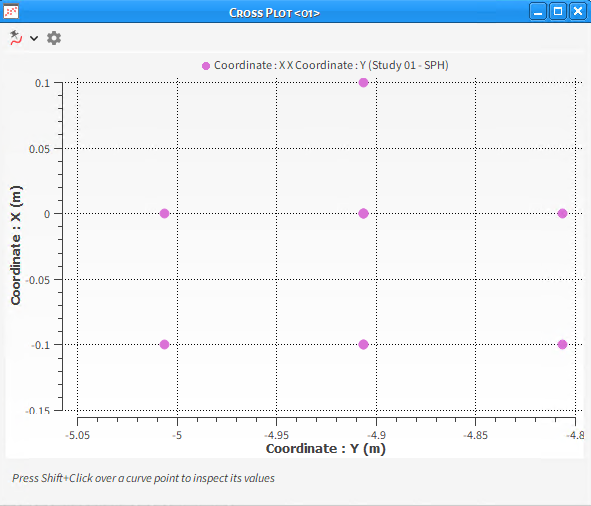Click the 'Coordinate : X (m)' axis title
The height and width of the screenshot is (506, 591).
(16, 245)
